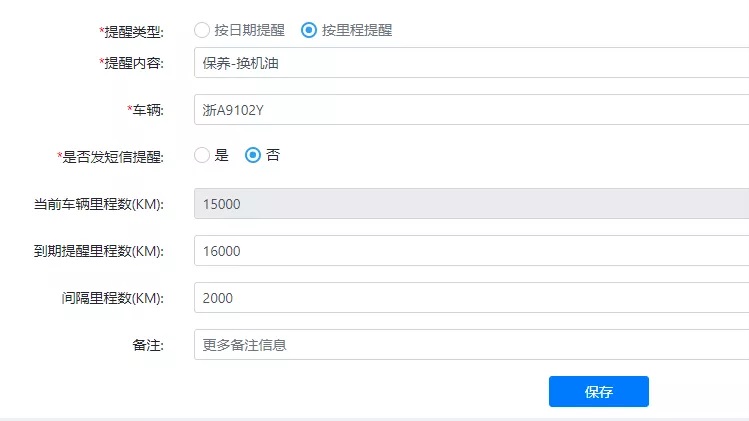Choose 否 for SMS reminder
Viewport: 749px width, 421px height.
(253, 155)
